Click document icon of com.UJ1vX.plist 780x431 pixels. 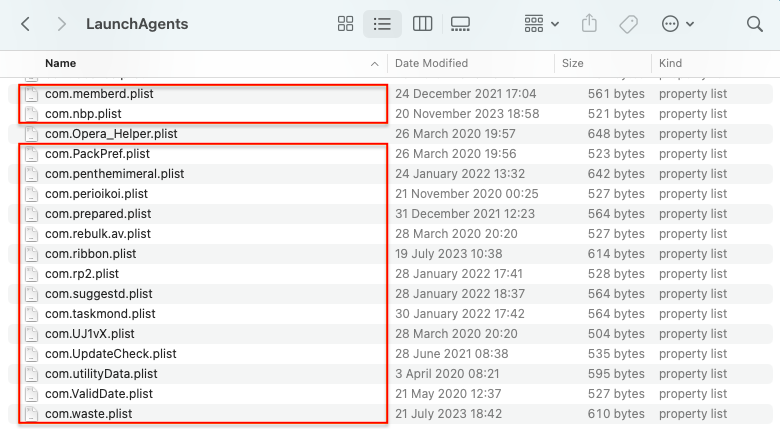point(31,333)
